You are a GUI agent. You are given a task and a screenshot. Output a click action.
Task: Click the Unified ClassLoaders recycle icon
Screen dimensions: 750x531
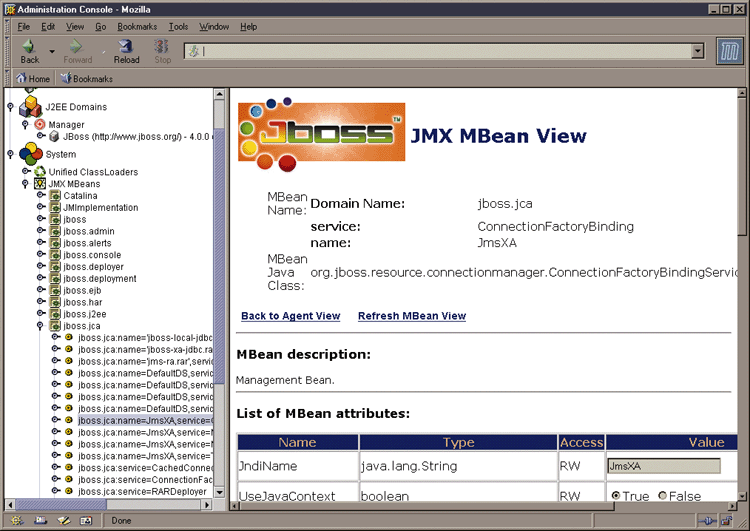(x=40, y=171)
